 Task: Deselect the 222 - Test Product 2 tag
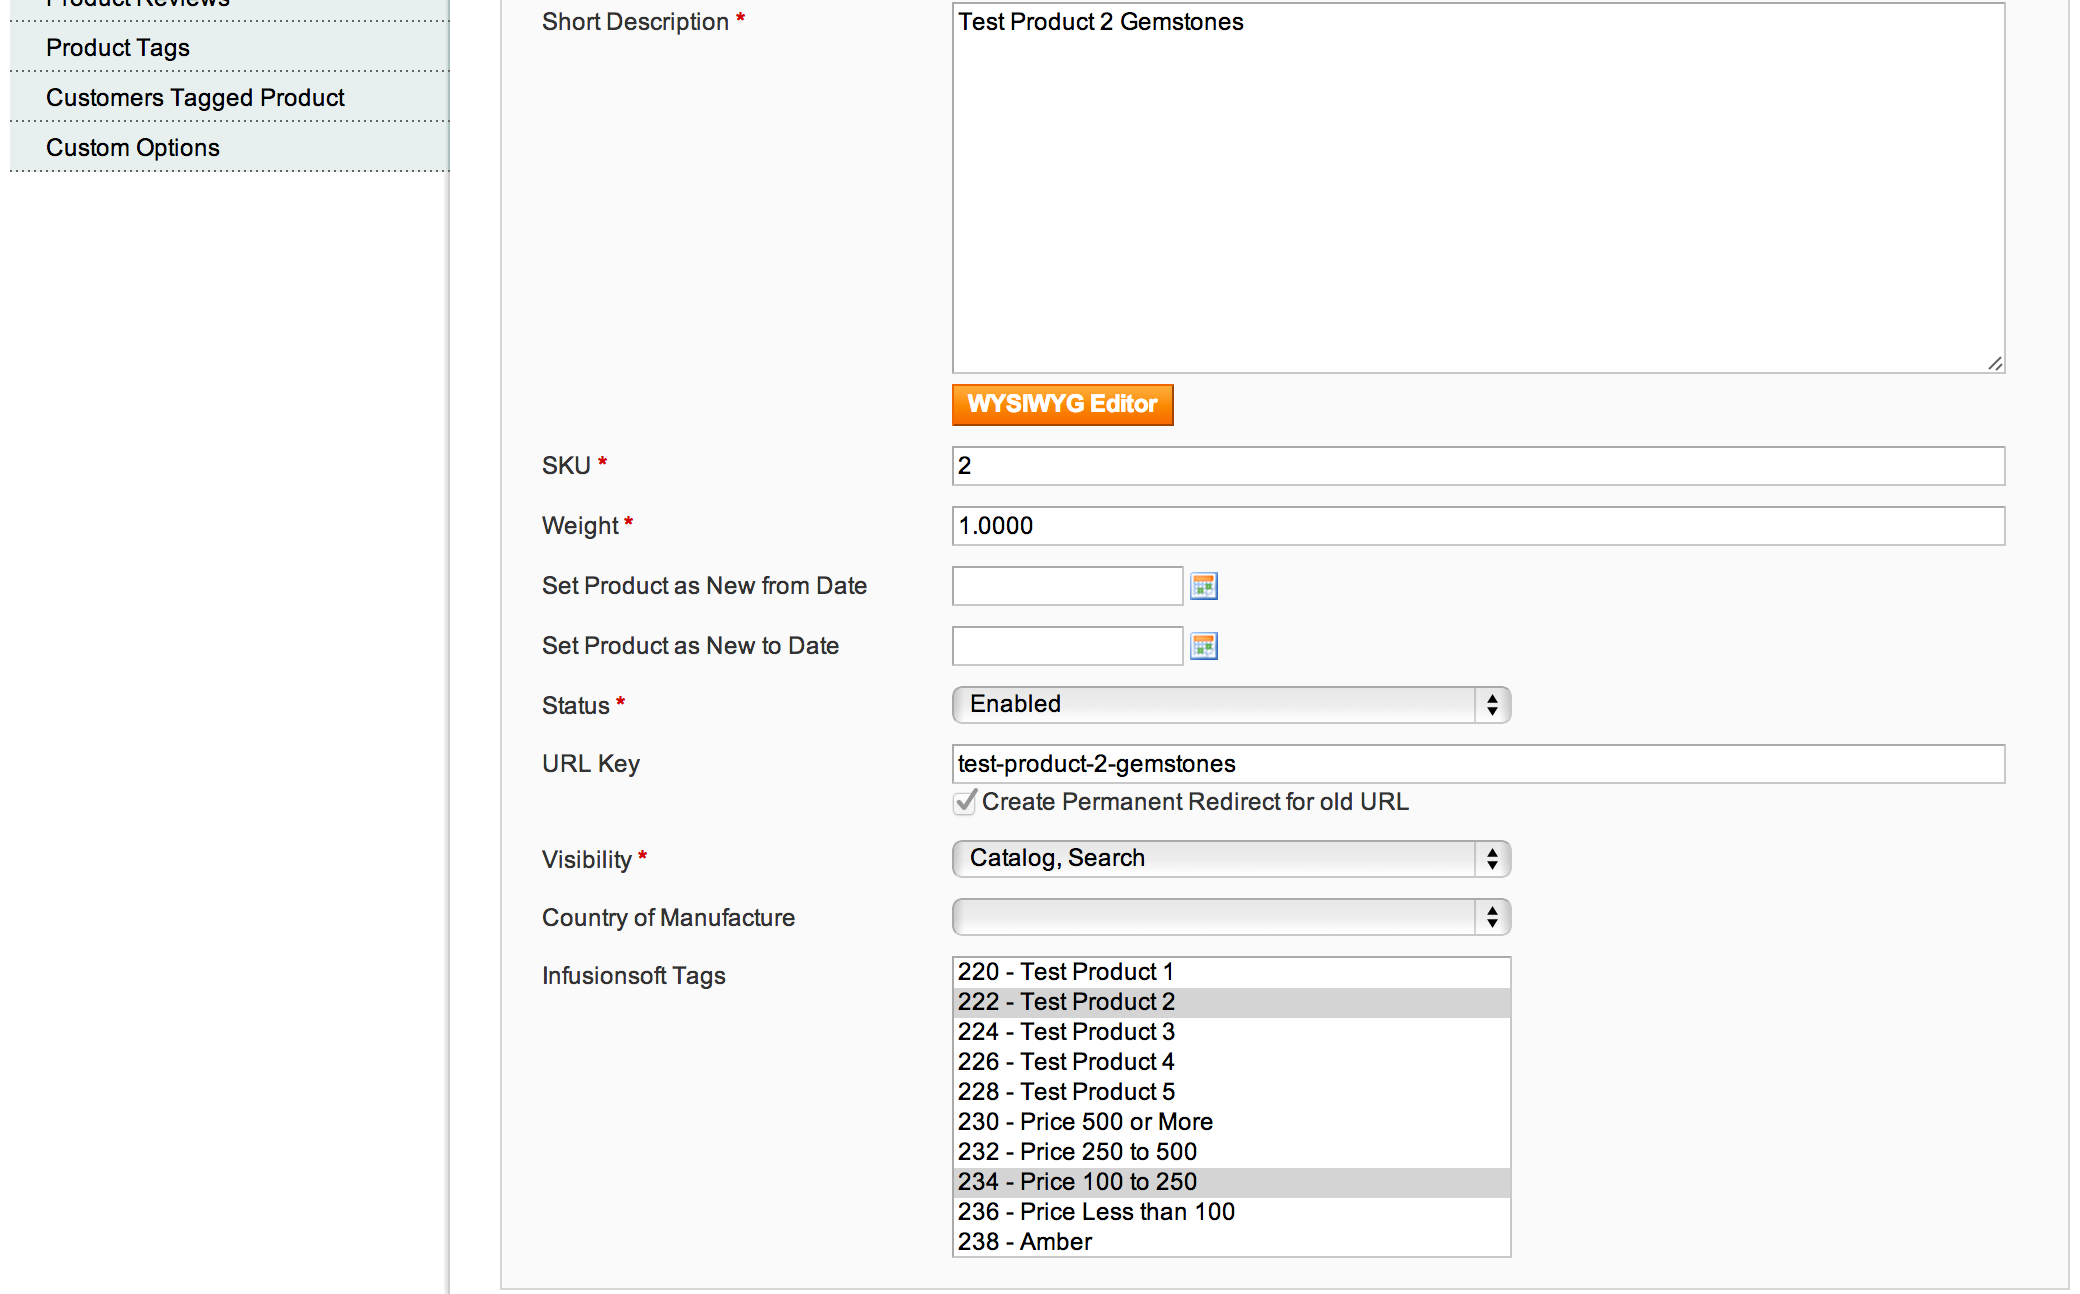click(x=1066, y=1001)
